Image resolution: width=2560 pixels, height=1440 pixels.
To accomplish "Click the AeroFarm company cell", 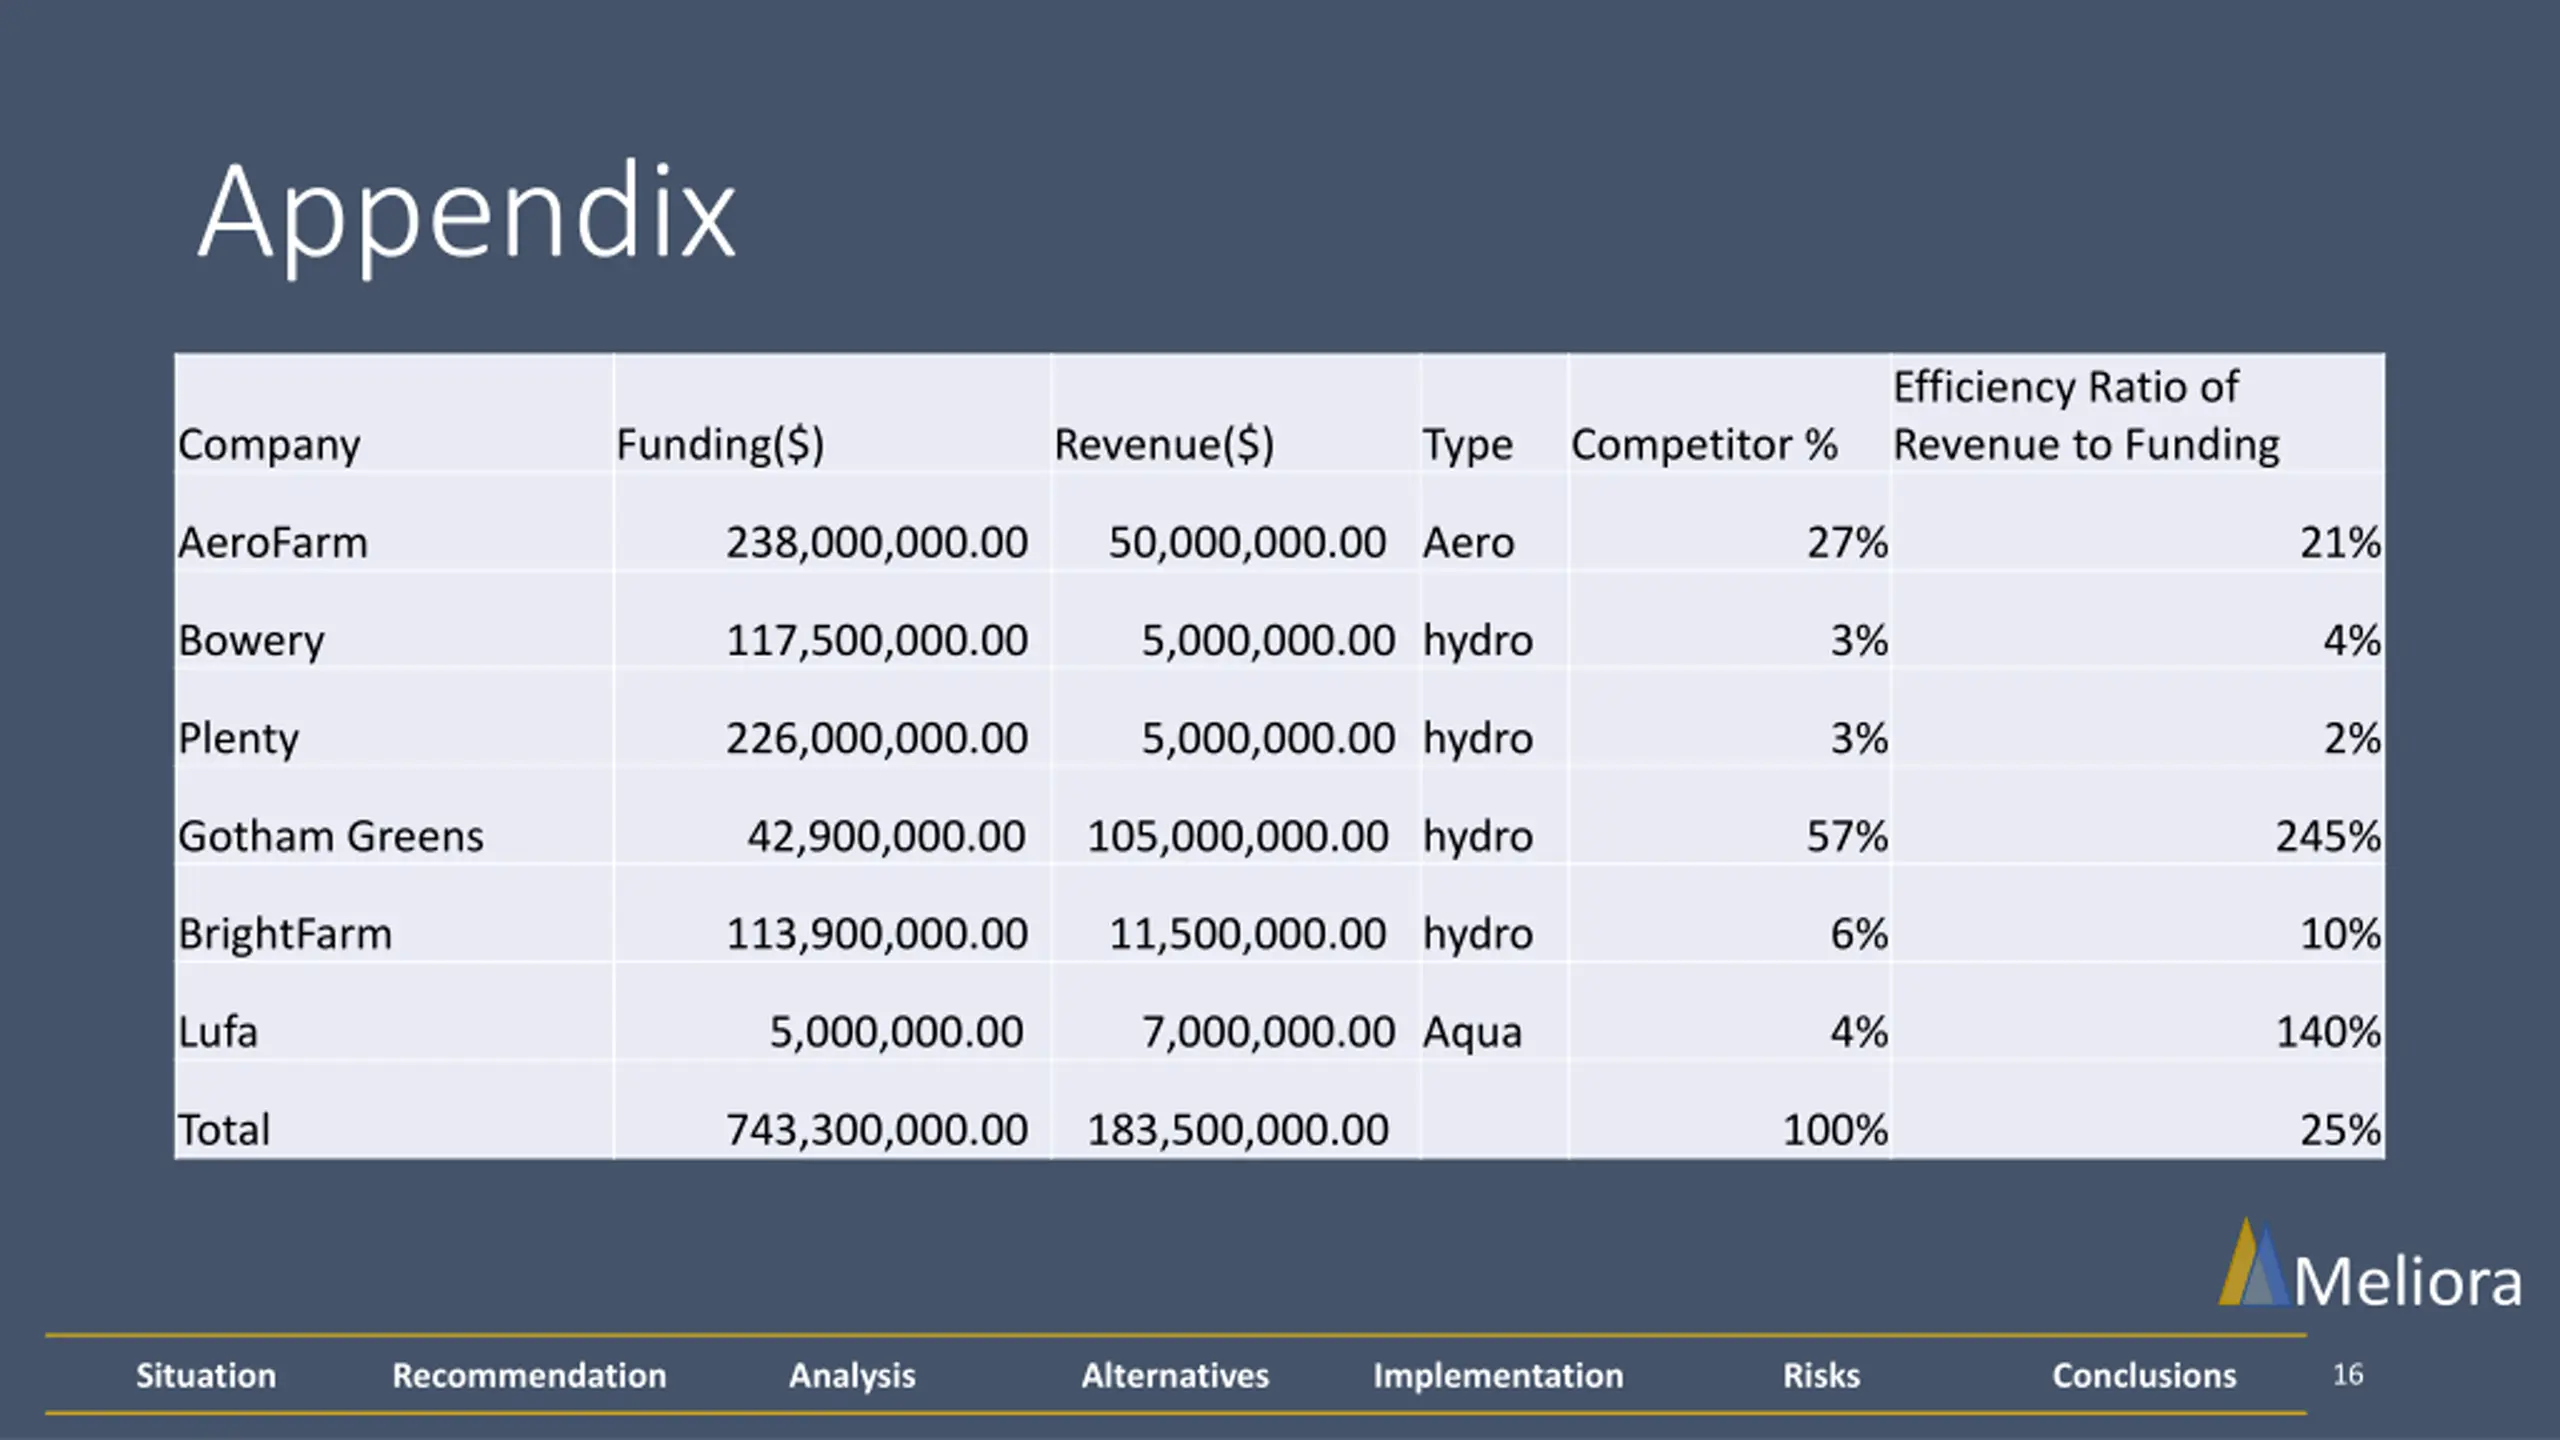I will pyautogui.click(x=273, y=543).
